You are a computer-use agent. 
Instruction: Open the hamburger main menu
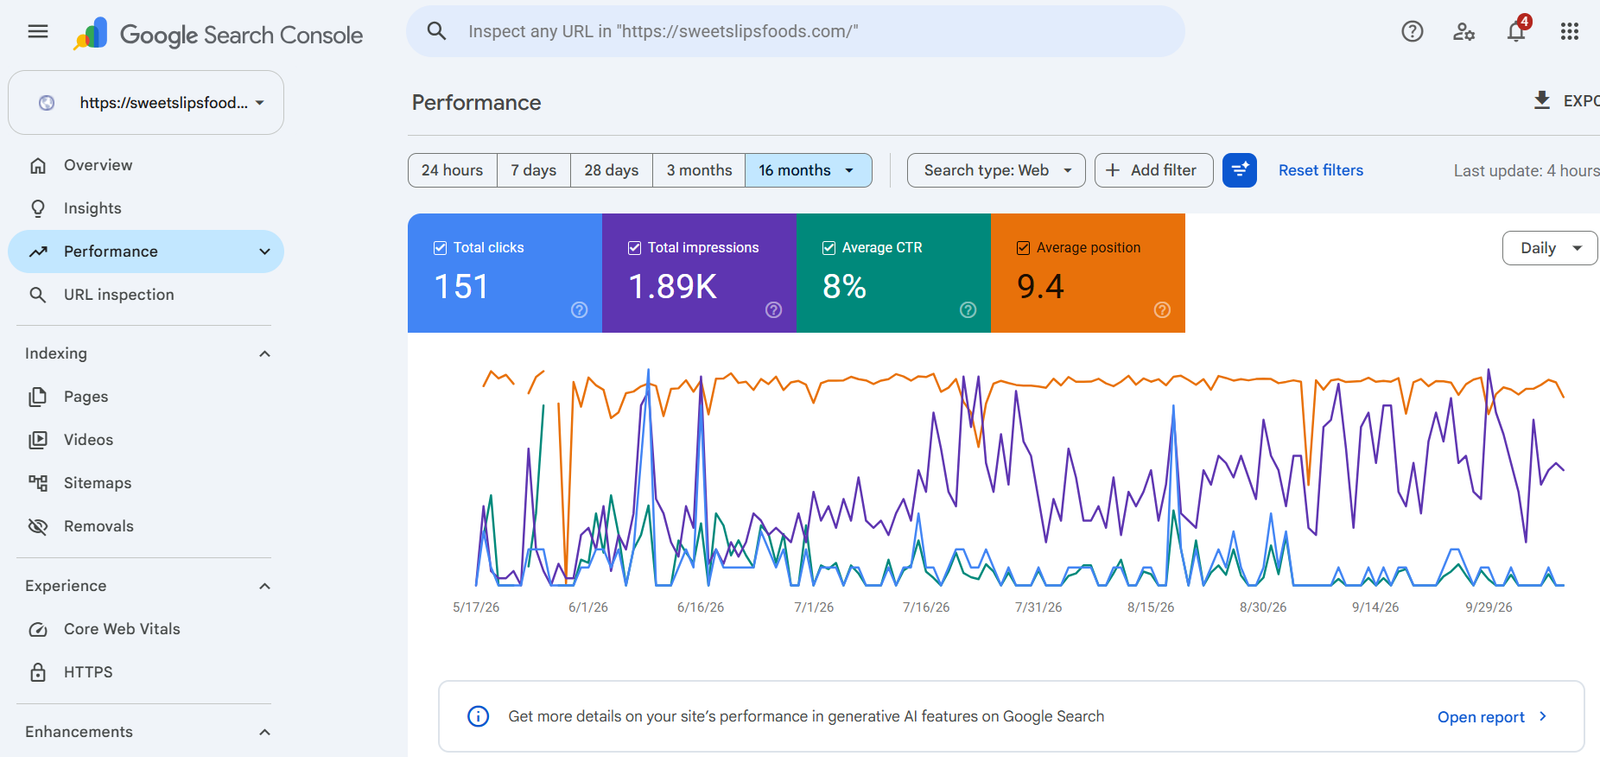tap(38, 31)
